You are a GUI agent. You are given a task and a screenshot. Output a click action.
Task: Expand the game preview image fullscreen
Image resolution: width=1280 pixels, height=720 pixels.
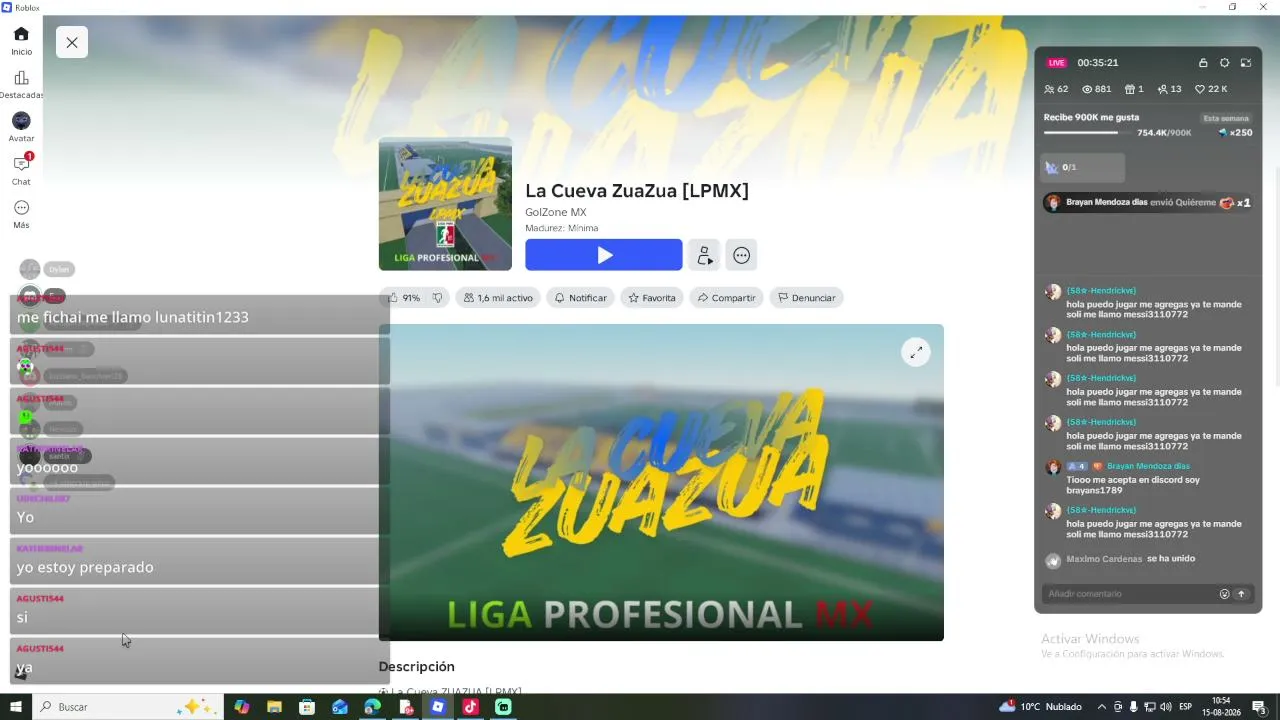tap(916, 352)
